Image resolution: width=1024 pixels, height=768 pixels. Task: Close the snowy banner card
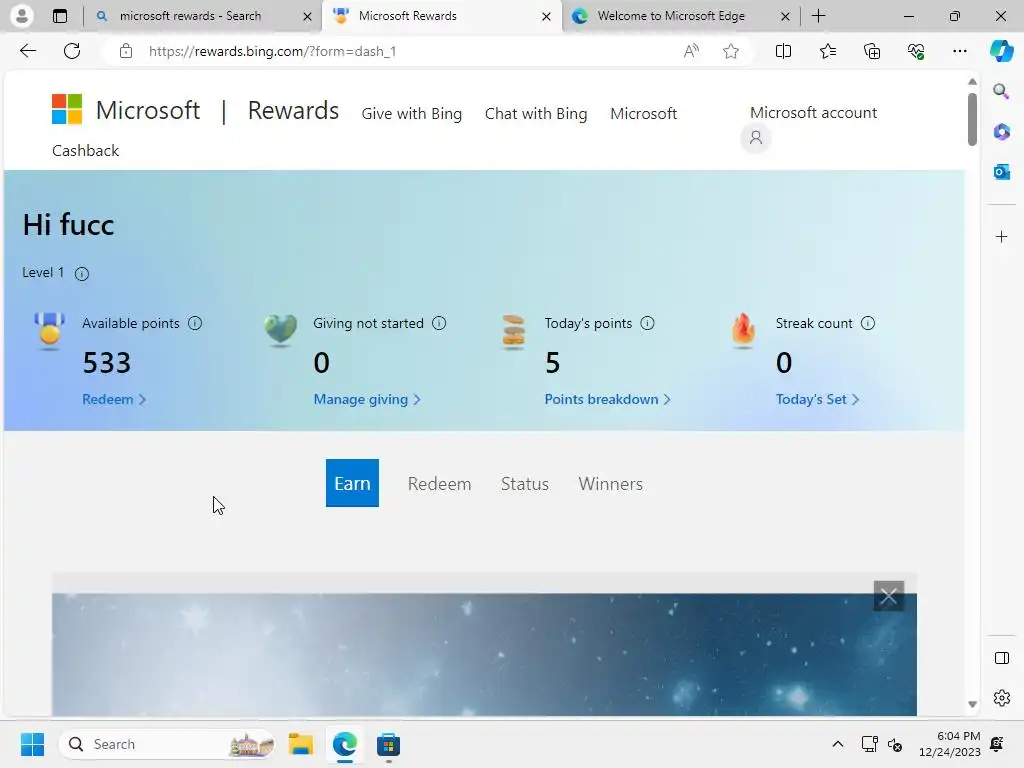[888, 596]
